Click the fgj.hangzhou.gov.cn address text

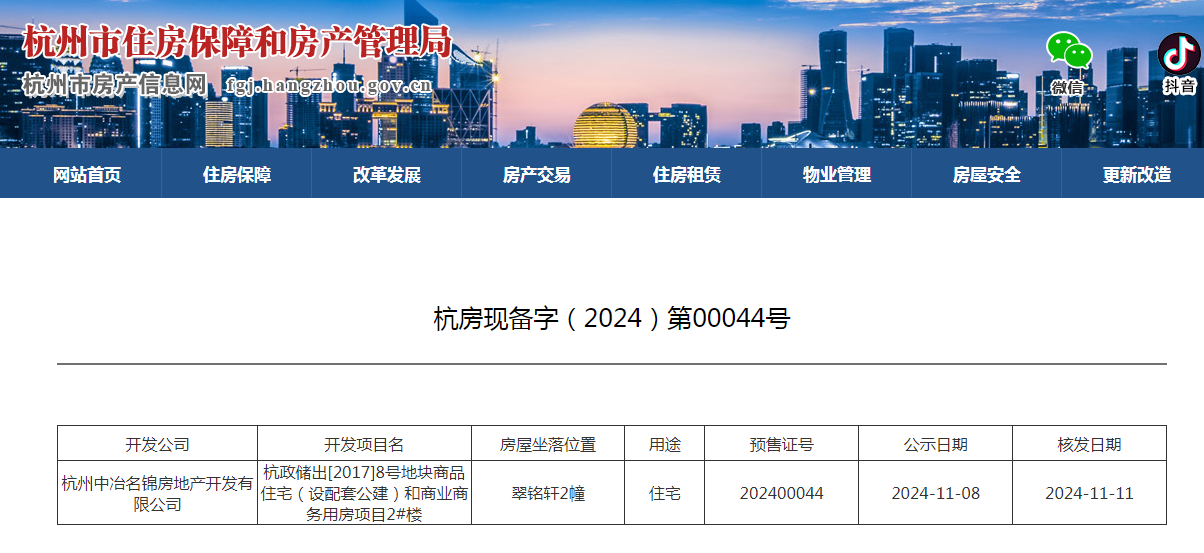pos(329,86)
